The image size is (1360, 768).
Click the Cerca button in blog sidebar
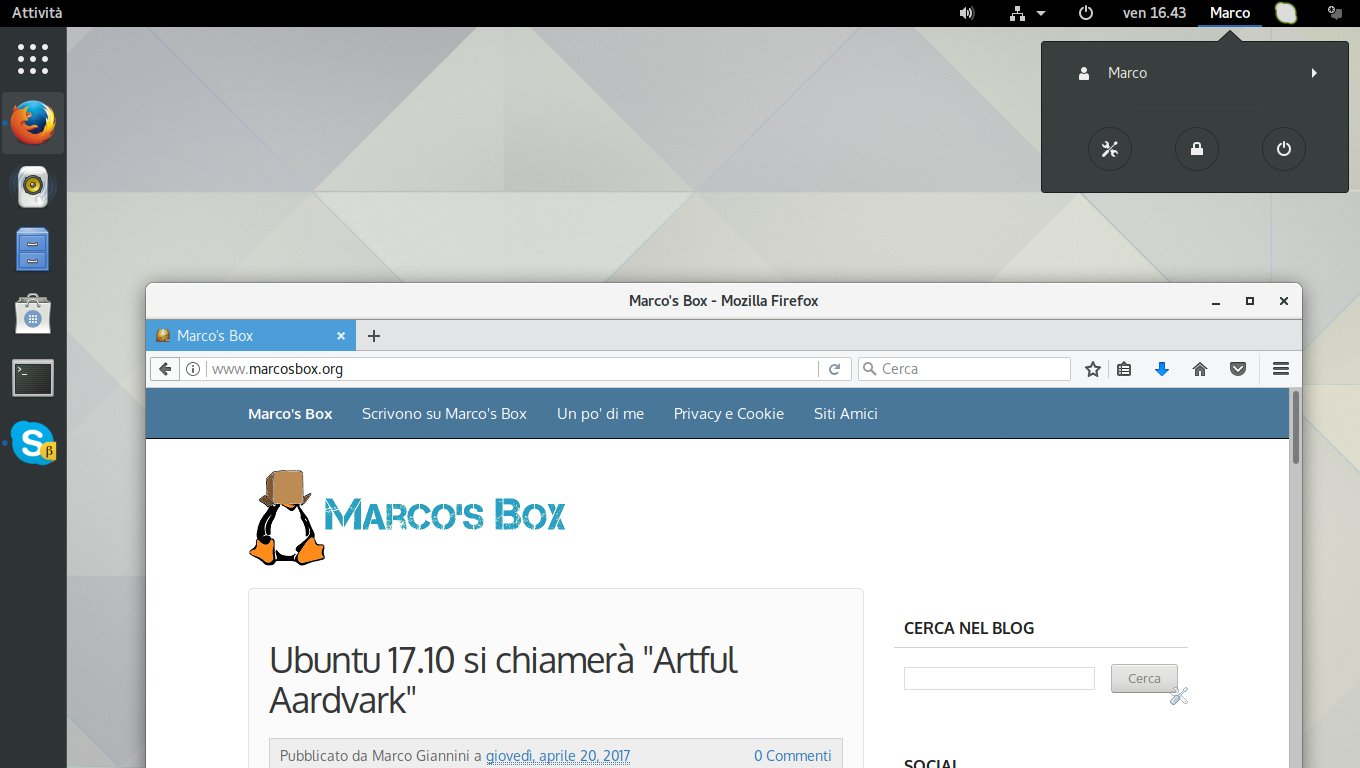1144,679
